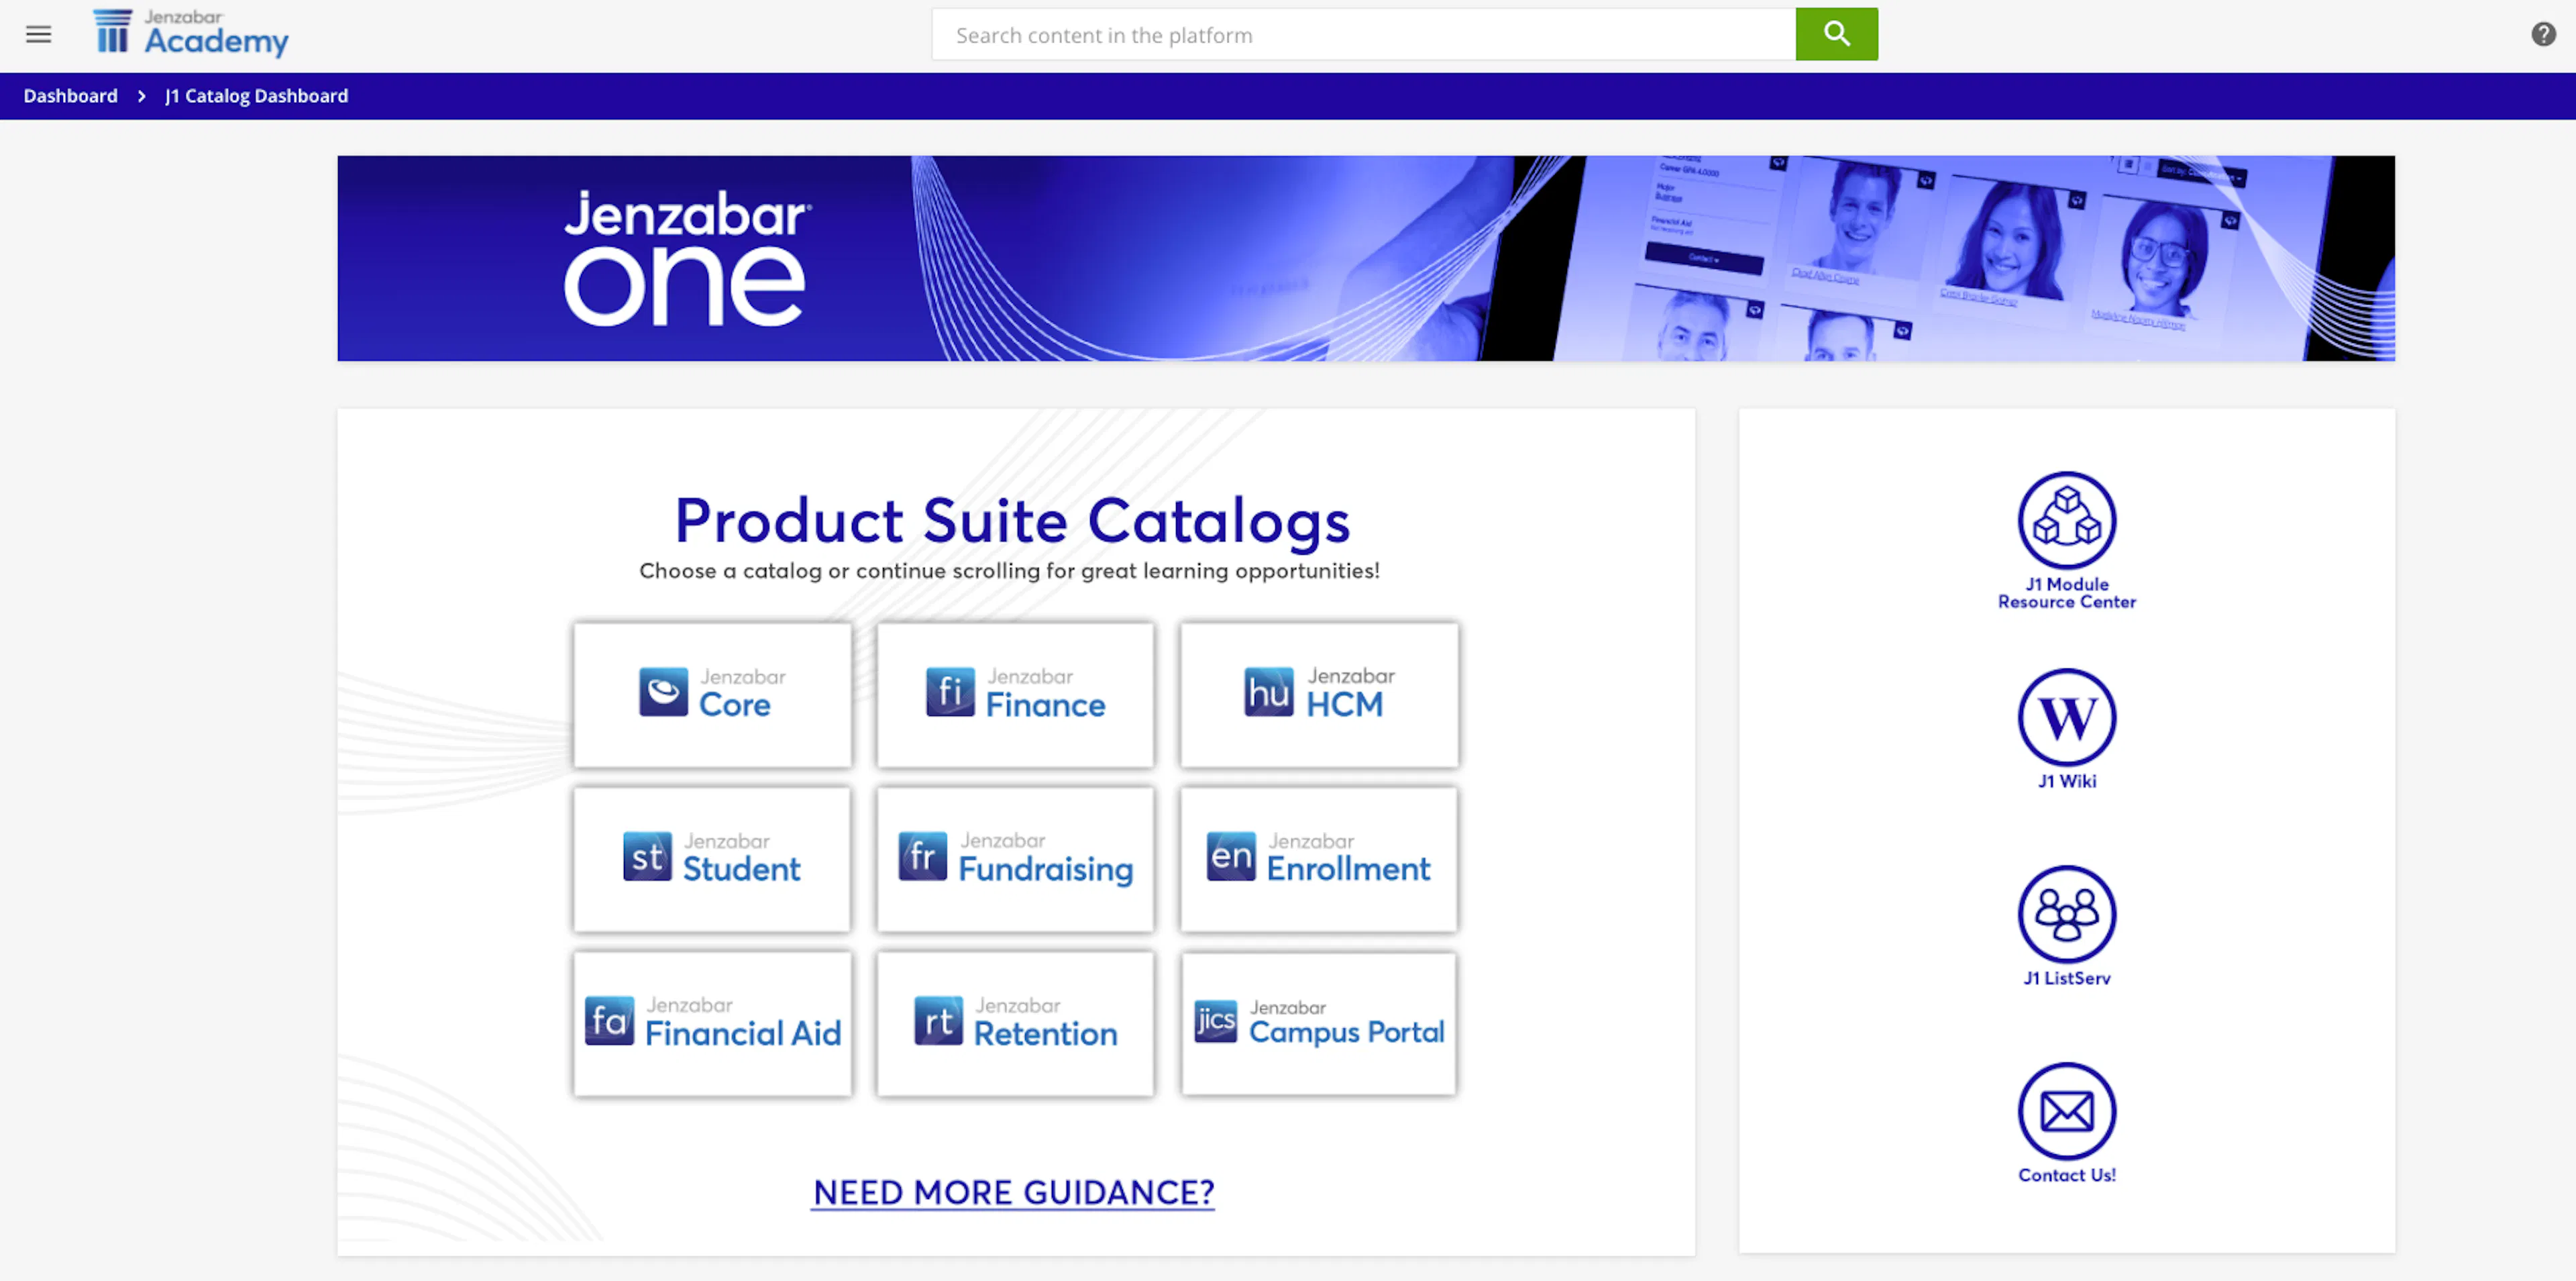
Task: Open the Jenzabar Retention catalog tile
Action: [x=1015, y=1023]
